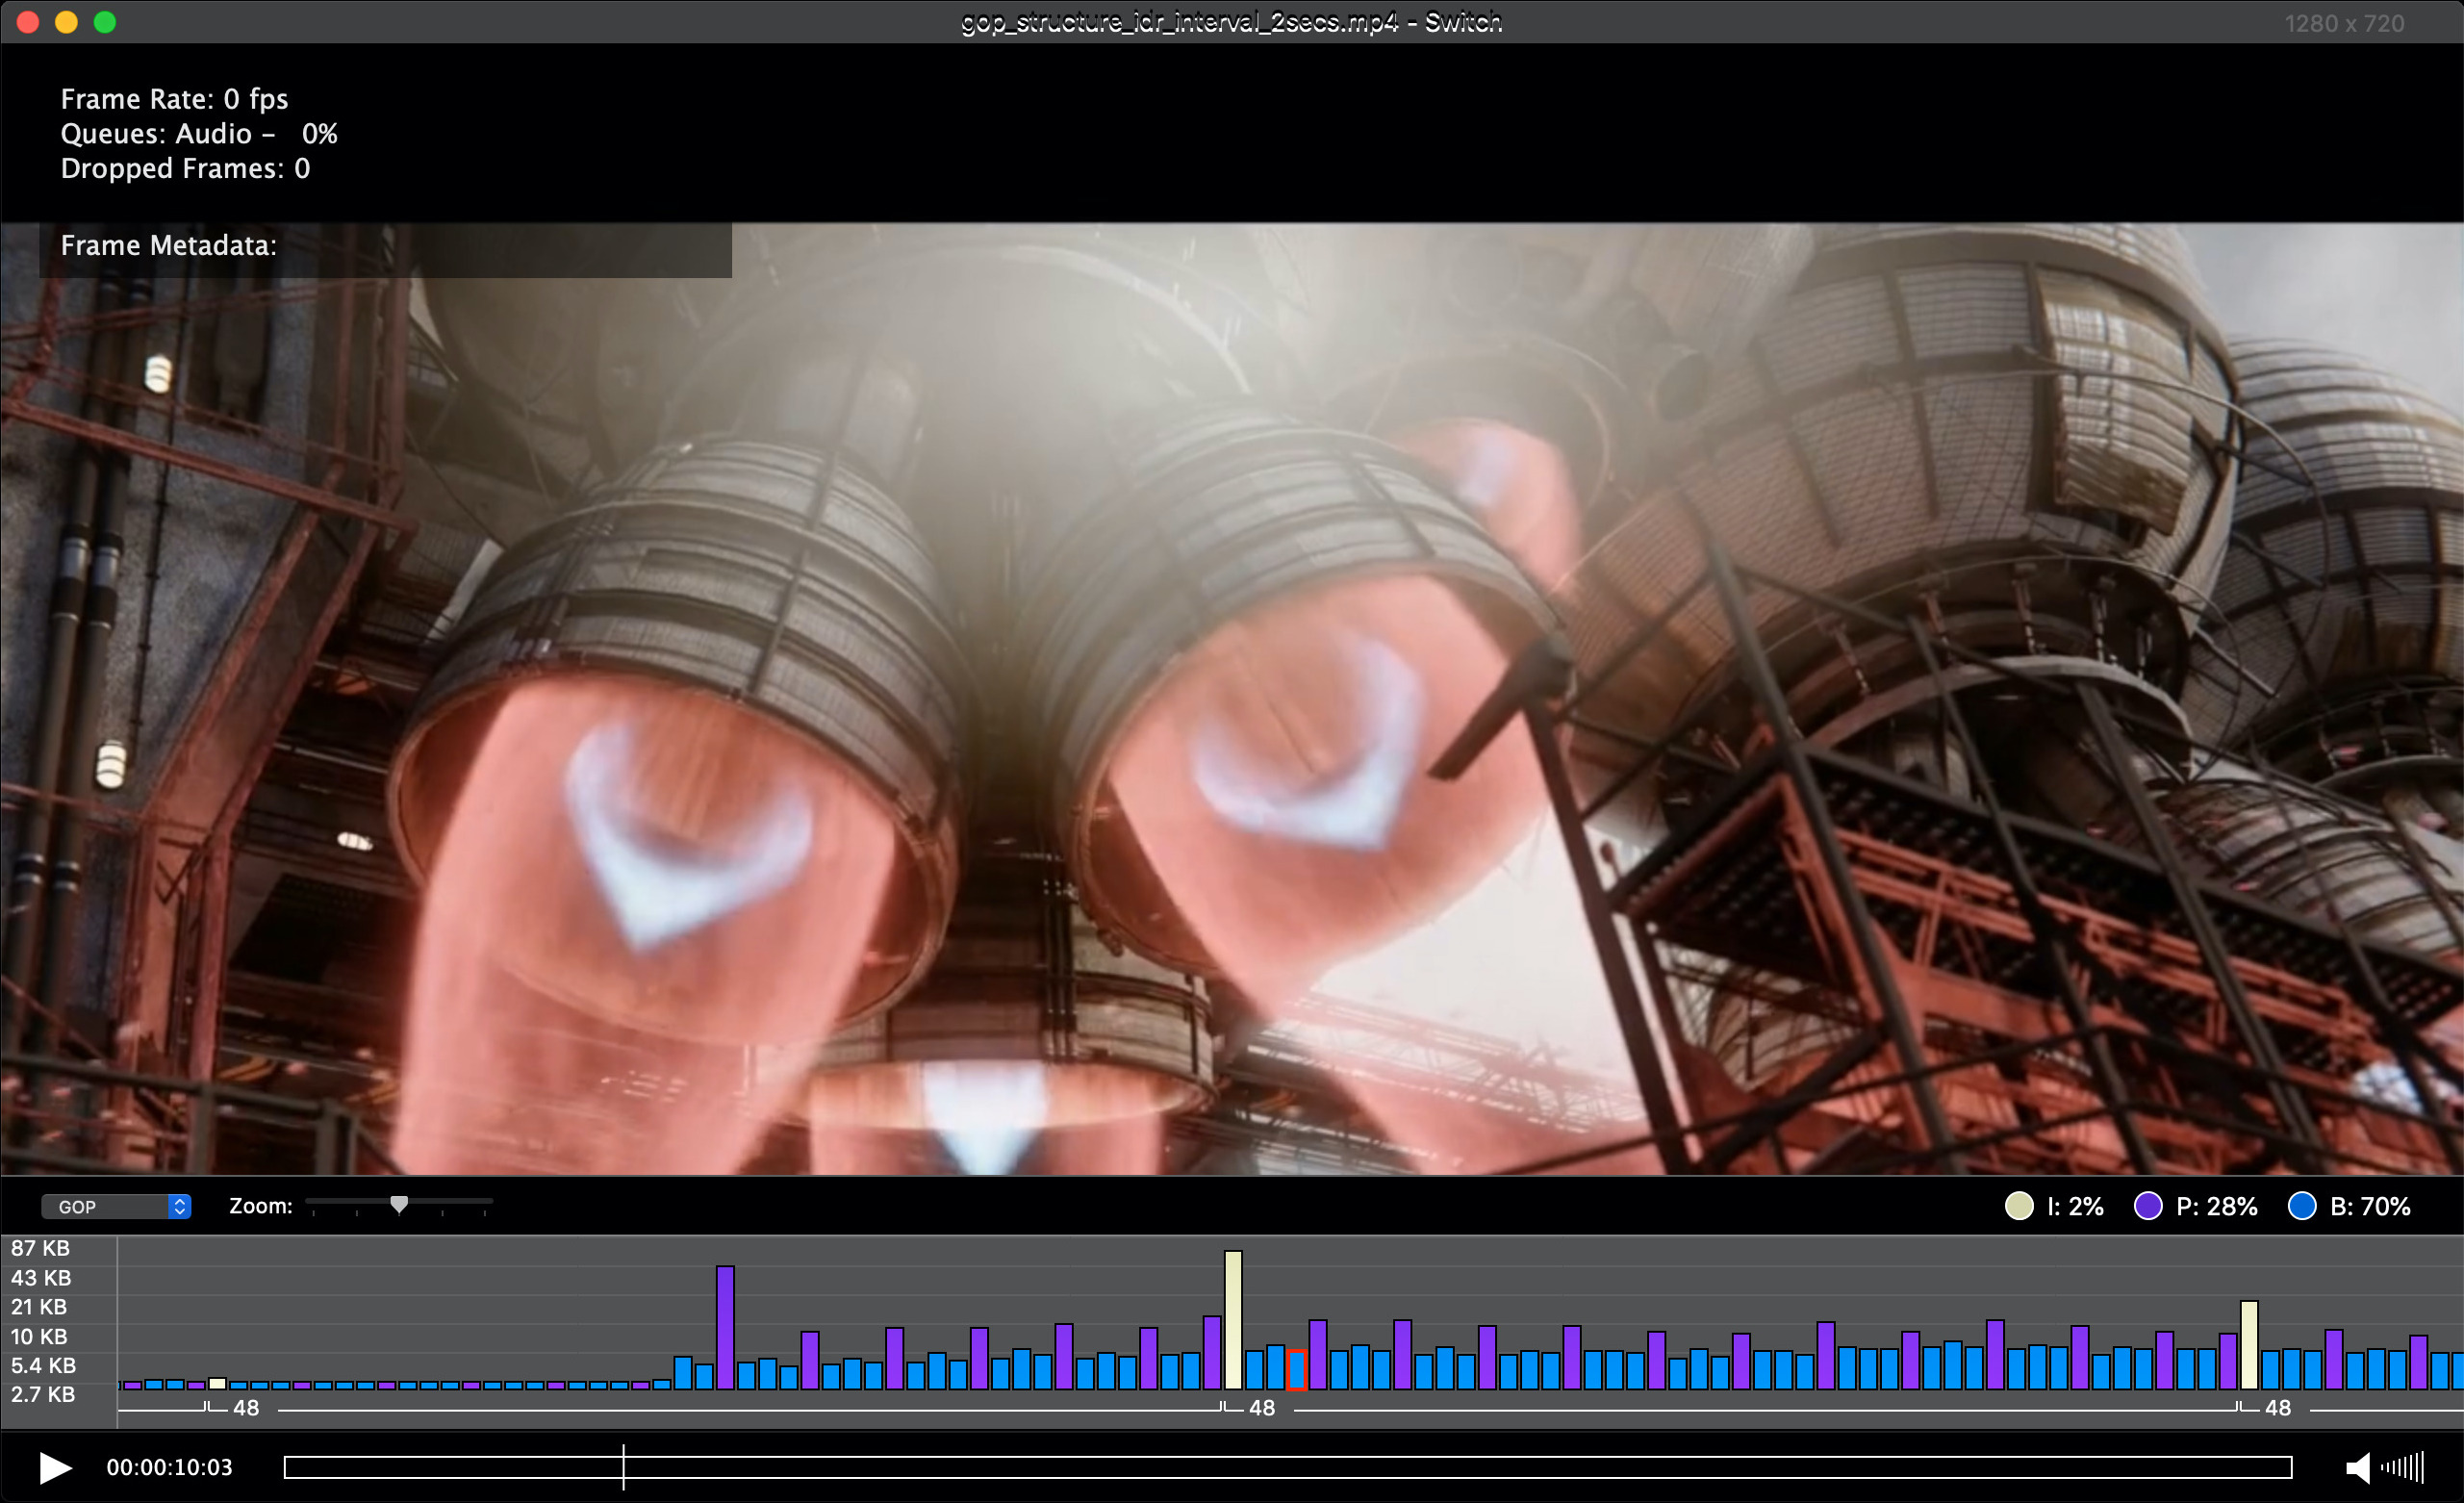2464x1503 pixels.
Task: Click the small cream I-frame bar at graph start
Action: (217, 1384)
